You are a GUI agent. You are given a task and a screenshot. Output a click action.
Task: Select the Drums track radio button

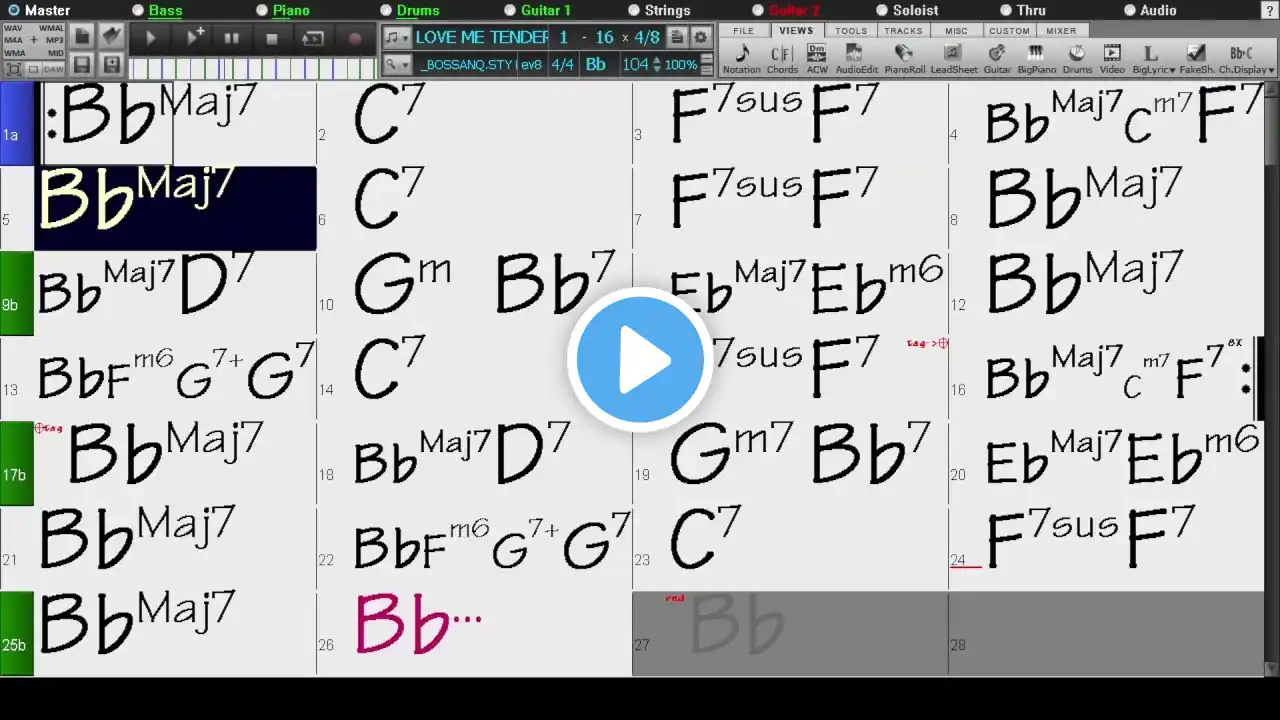pyautogui.click(x=386, y=10)
